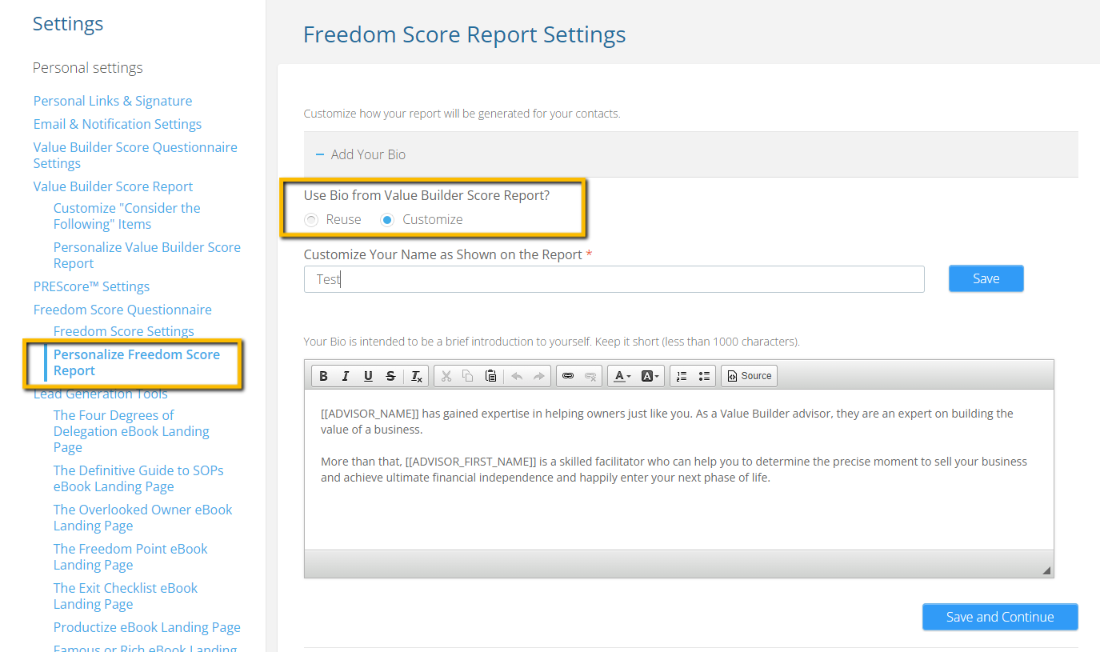Insert a bulleted list in bio
Viewport: 1100px width, 652px height.
tap(704, 376)
